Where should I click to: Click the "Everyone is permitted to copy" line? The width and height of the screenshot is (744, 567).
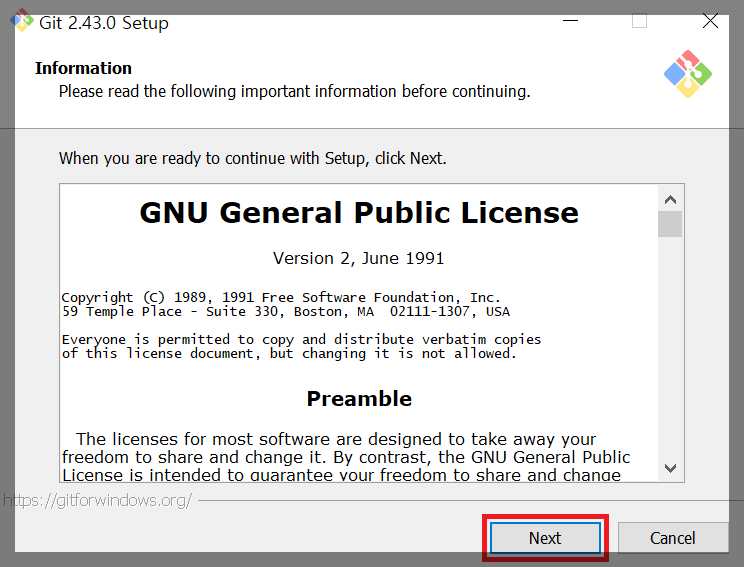(301, 340)
